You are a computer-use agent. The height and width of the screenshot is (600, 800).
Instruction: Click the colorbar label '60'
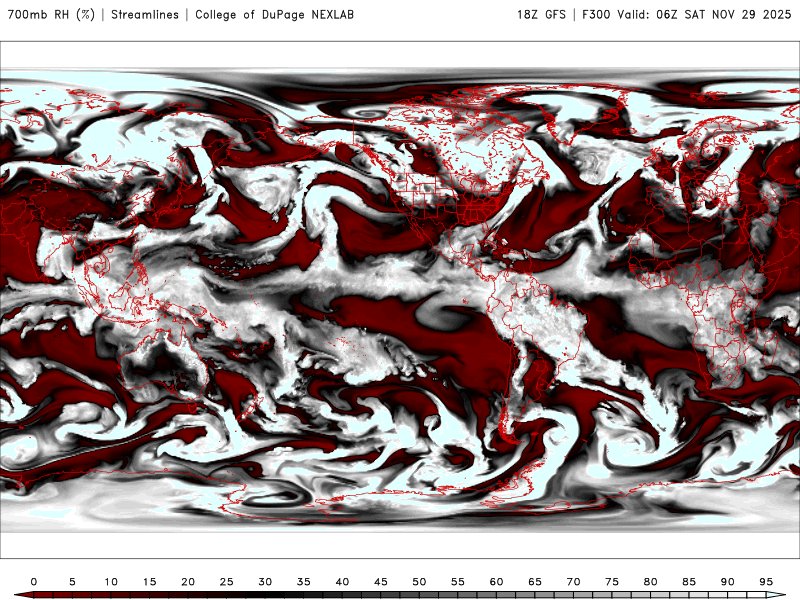(x=496, y=582)
